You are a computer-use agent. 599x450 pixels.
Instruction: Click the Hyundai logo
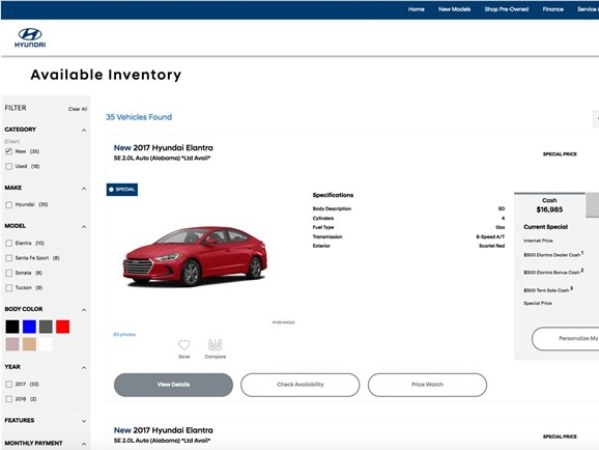tap(30, 37)
